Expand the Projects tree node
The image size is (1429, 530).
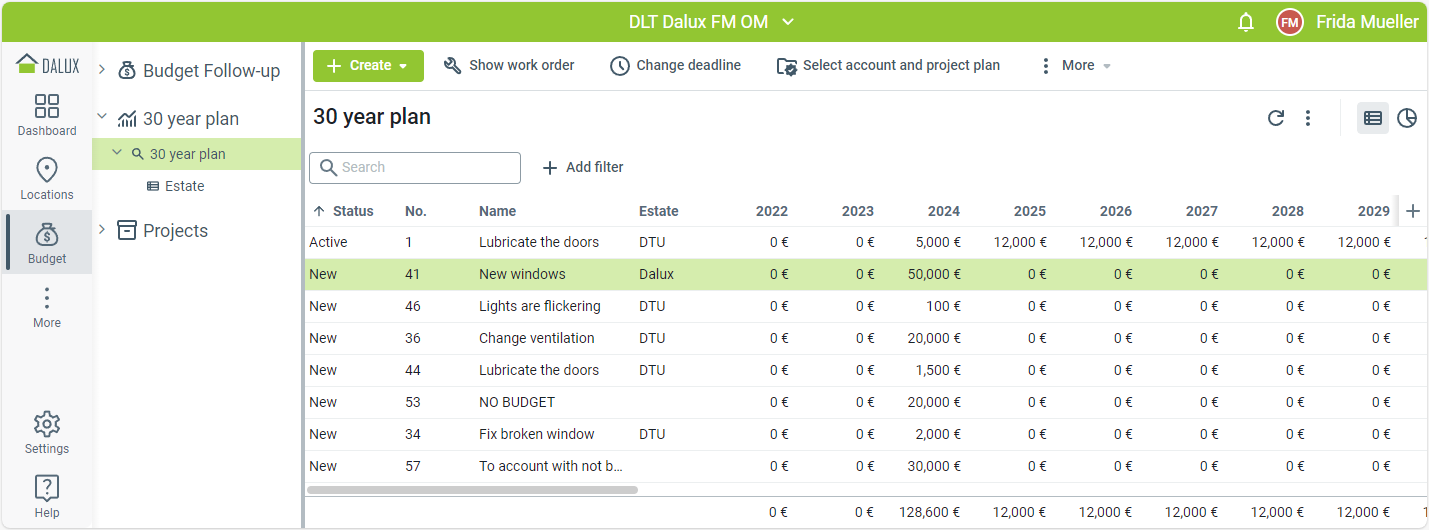pyautogui.click(x=102, y=230)
